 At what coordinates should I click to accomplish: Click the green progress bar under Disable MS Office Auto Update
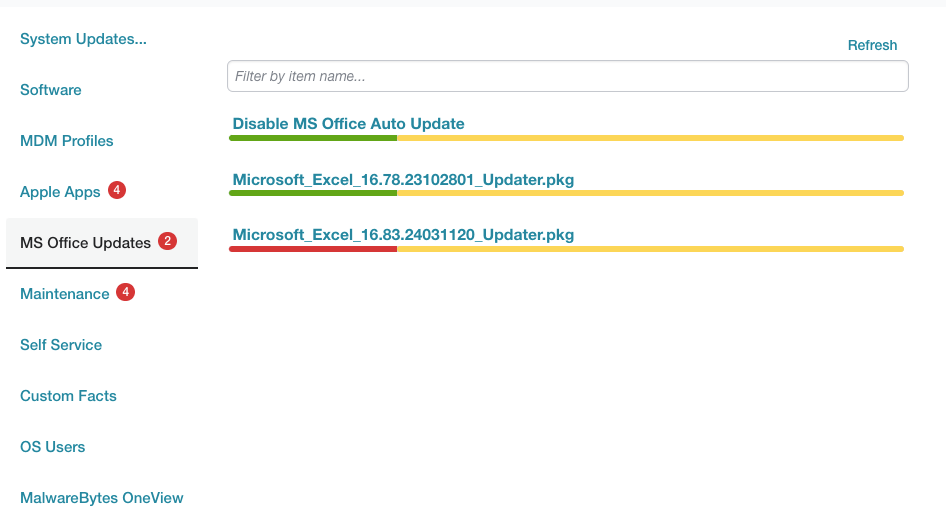(313, 138)
